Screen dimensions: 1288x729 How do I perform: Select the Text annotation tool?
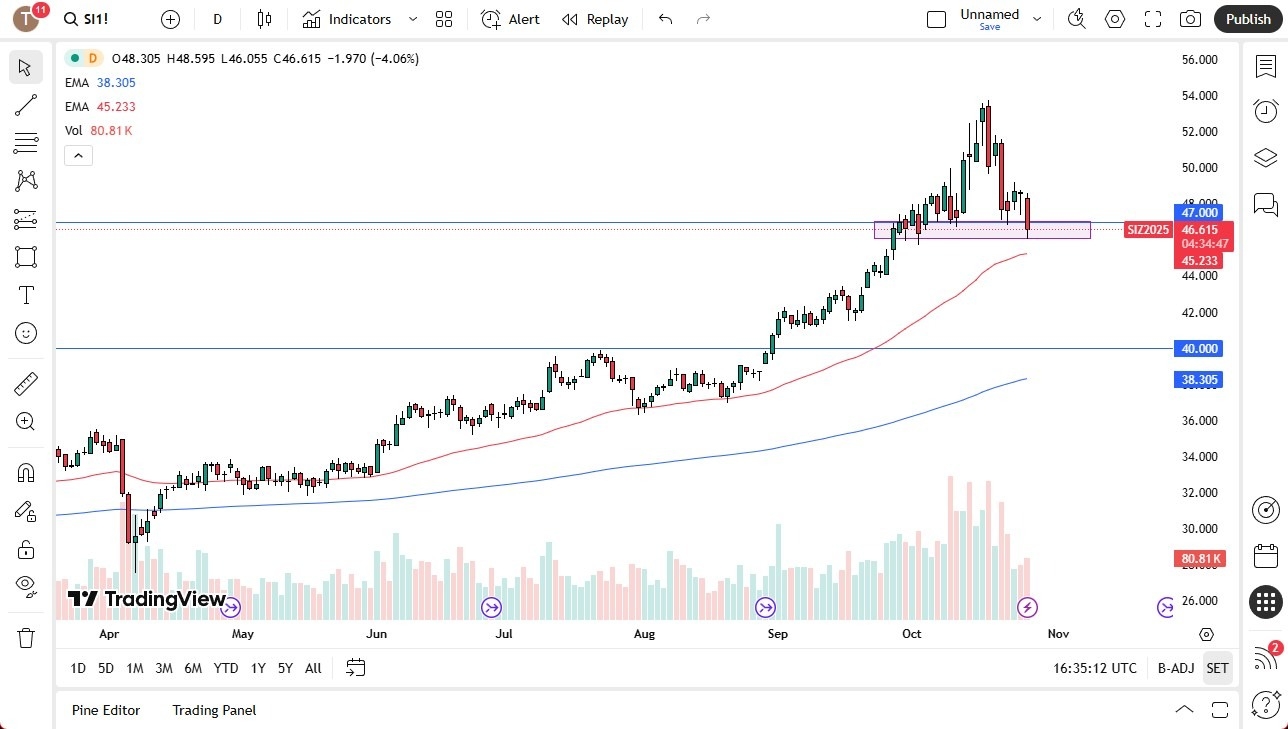(26, 295)
